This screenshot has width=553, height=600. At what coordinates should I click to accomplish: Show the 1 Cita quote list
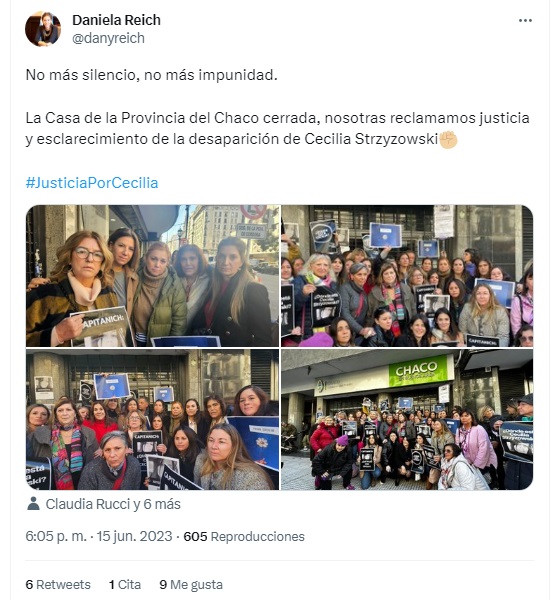(x=125, y=584)
